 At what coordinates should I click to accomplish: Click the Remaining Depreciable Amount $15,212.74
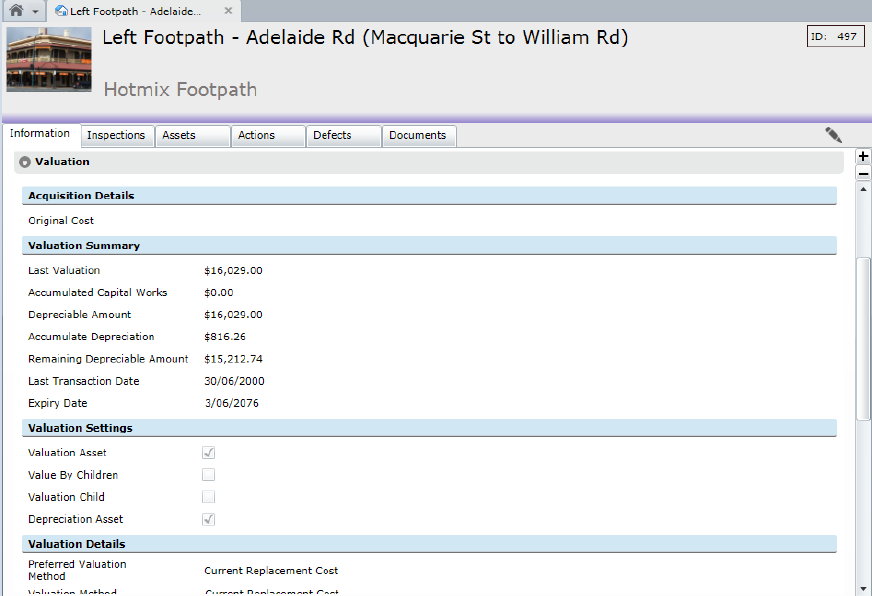[x=233, y=359]
